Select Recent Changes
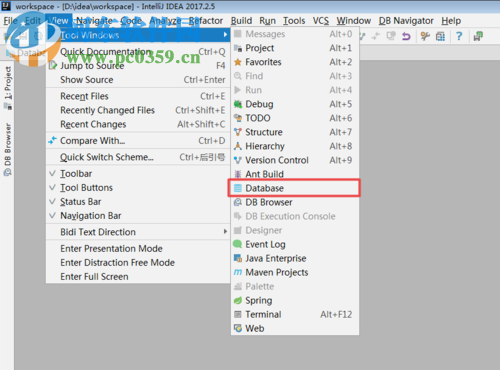 (138, 124)
